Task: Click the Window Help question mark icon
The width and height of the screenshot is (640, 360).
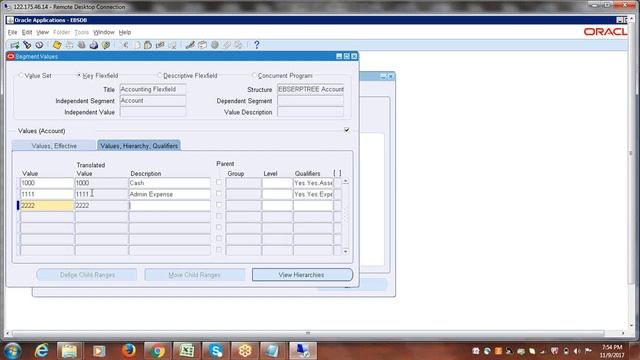Action: pos(257,45)
